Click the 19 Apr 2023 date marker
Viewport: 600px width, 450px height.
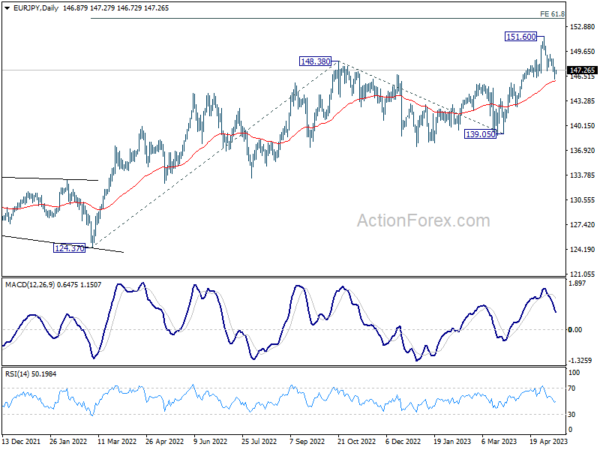(x=549, y=441)
